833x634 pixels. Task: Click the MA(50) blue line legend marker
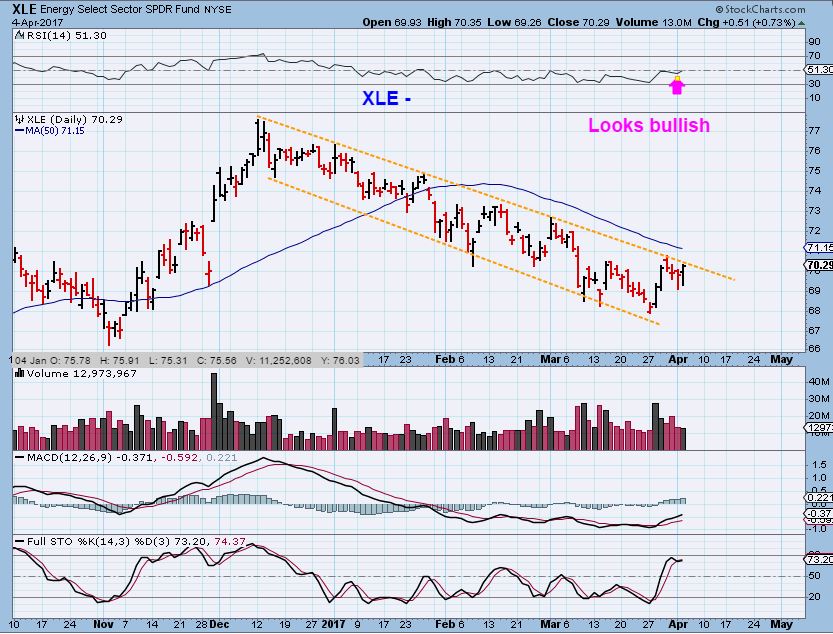(x=20, y=131)
